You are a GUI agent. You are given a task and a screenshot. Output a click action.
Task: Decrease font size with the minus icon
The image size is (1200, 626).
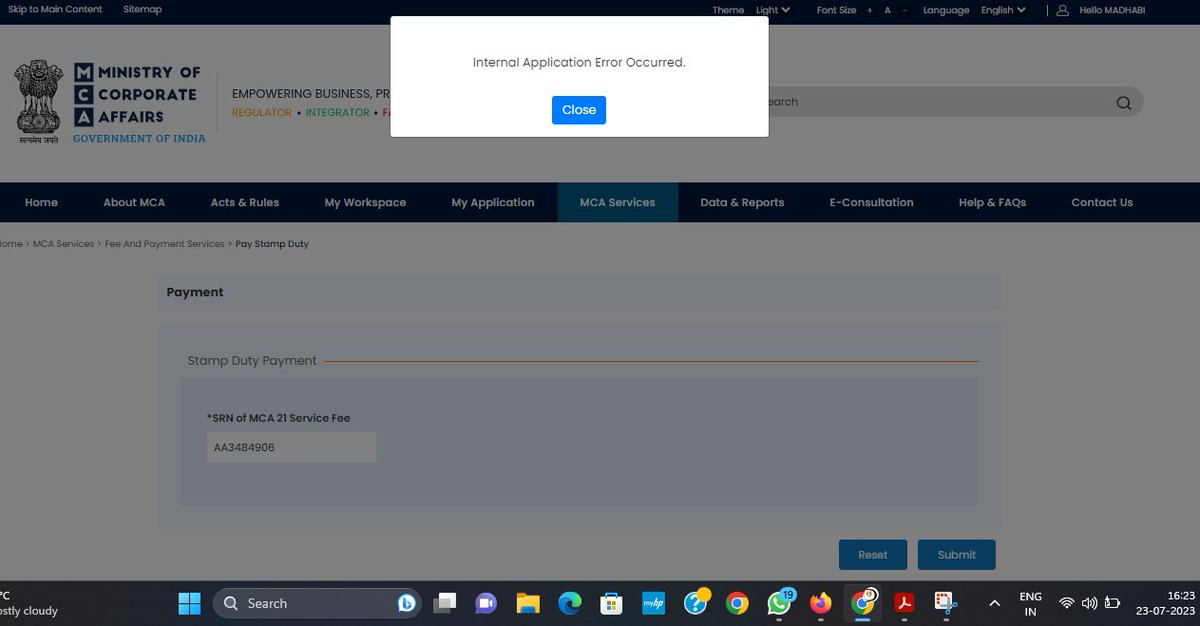(x=905, y=10)
